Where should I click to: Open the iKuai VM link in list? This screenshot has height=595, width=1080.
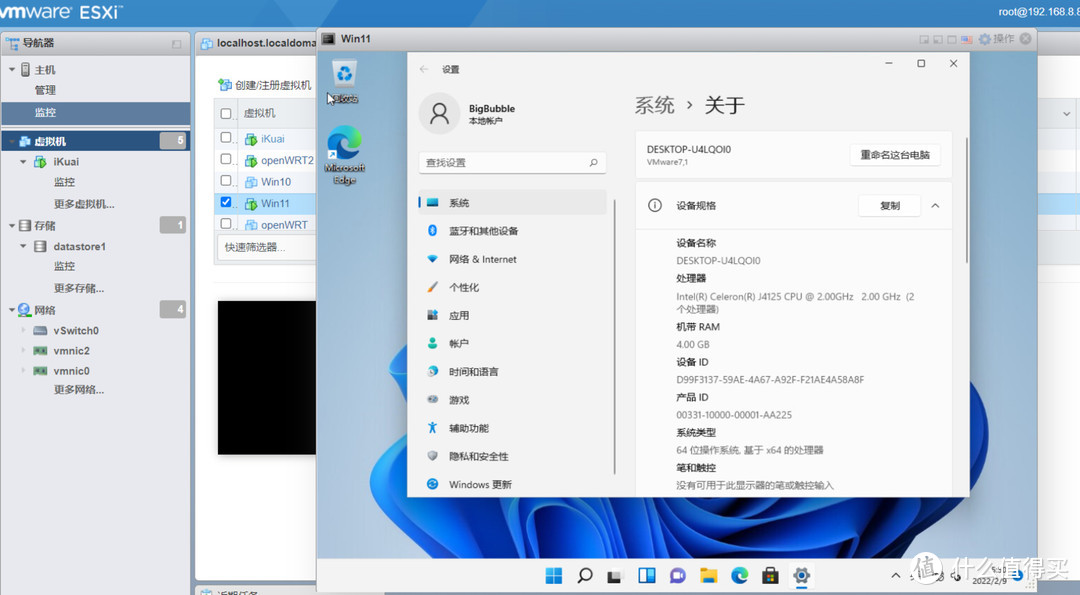(273, 138)
